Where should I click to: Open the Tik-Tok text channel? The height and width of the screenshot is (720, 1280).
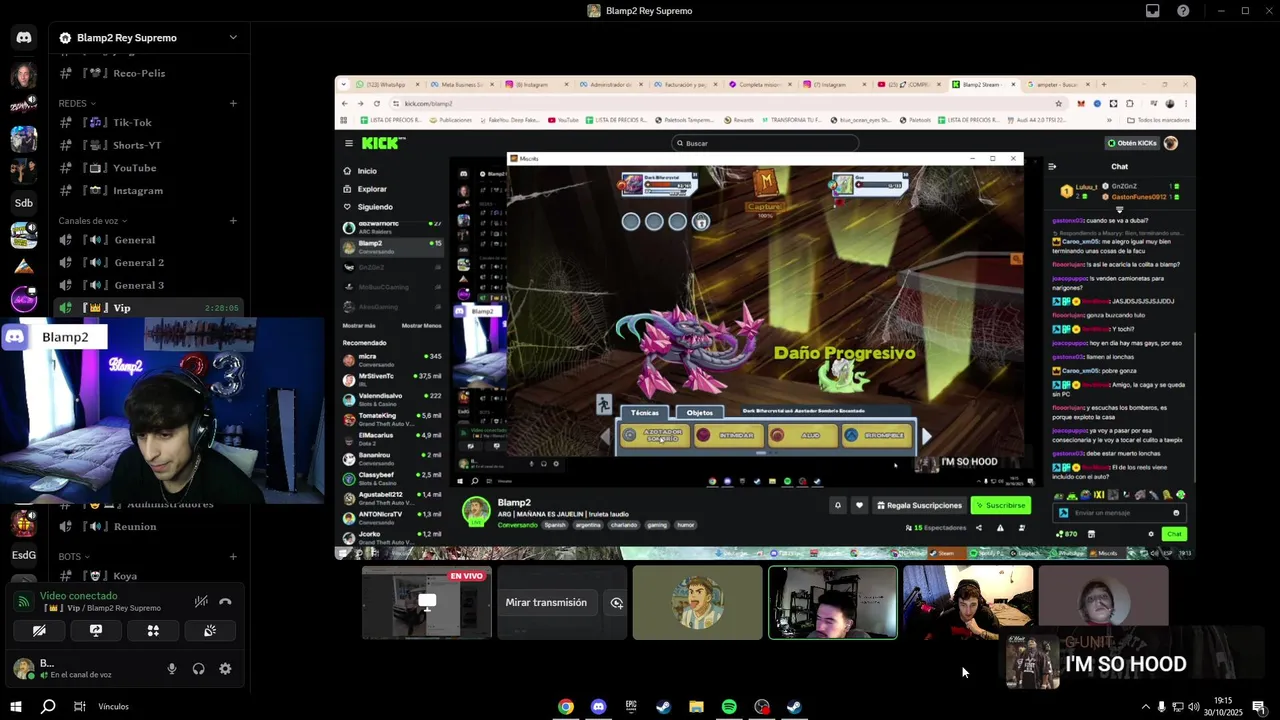click(x=149, y=123)
